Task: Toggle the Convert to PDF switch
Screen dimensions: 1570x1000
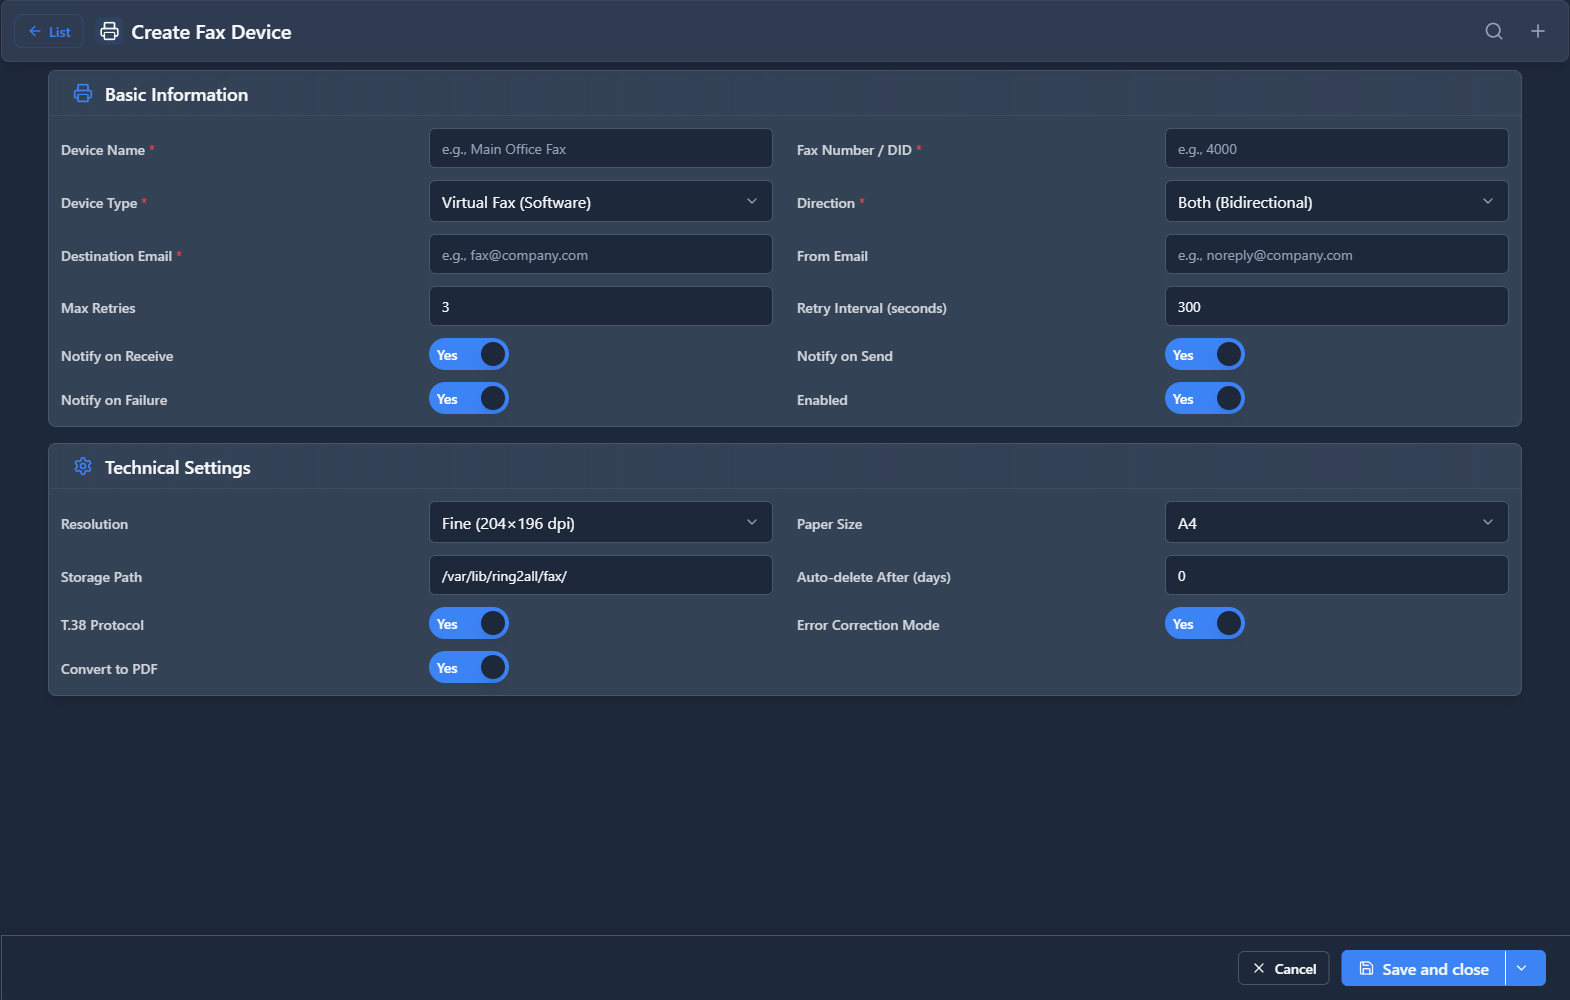Action: (x=469, y=668)
